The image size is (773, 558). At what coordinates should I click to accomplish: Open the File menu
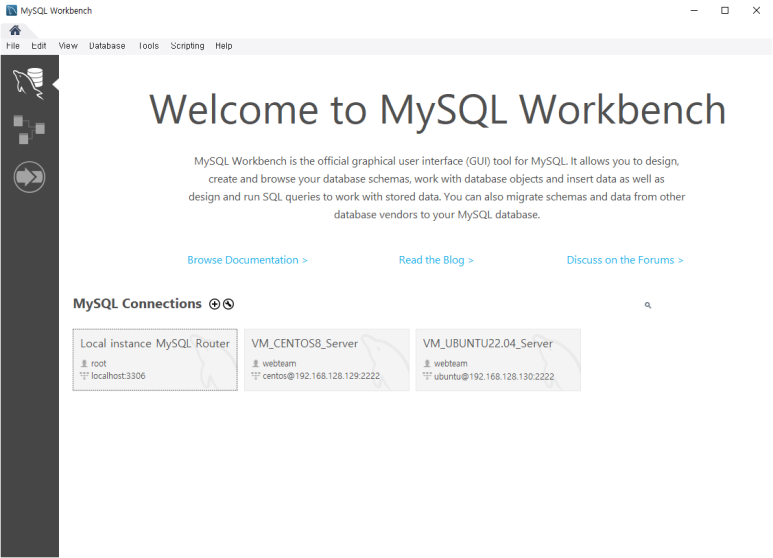(13, 46)
